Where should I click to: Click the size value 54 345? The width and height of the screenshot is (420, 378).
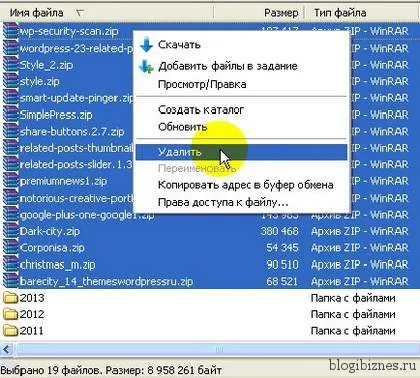(282, 248)
